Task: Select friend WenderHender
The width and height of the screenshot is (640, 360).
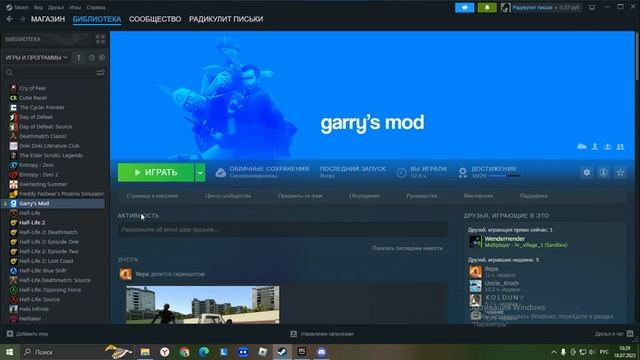Action: coord(518,242)
